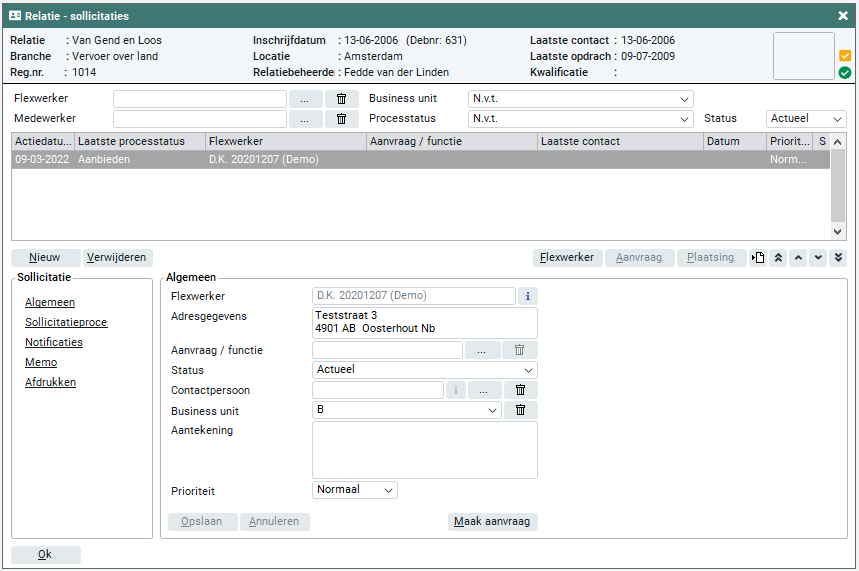Click inside the Aantekening text area

coord(424,450)
